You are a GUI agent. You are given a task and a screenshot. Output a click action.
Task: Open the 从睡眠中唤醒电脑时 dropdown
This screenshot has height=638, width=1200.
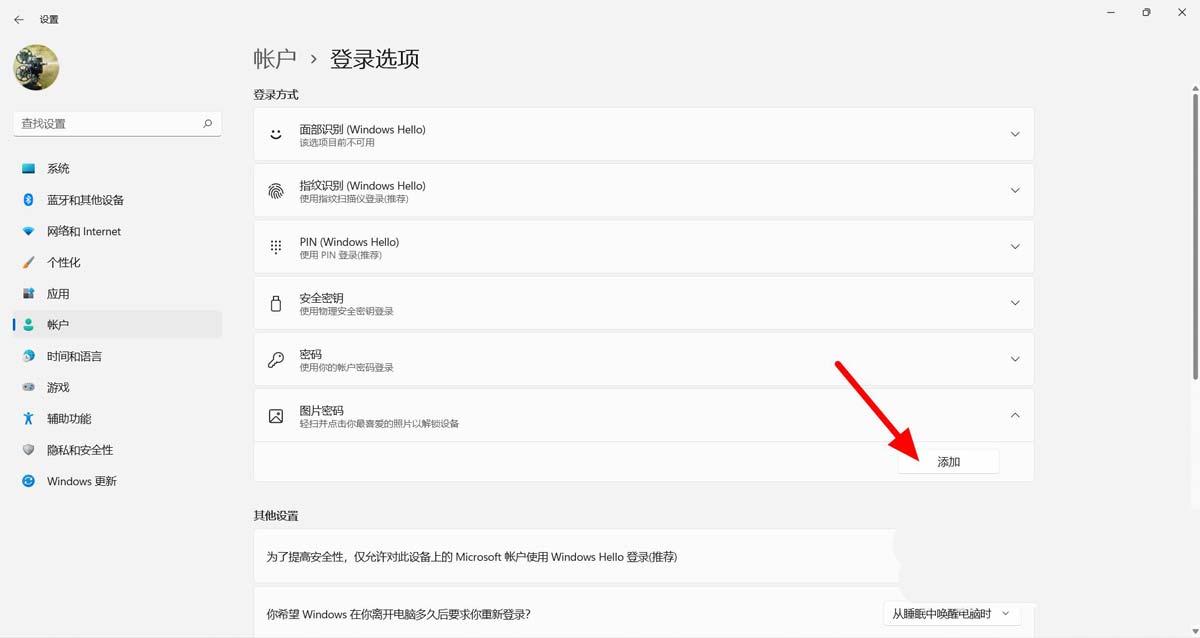coord(950,613)
